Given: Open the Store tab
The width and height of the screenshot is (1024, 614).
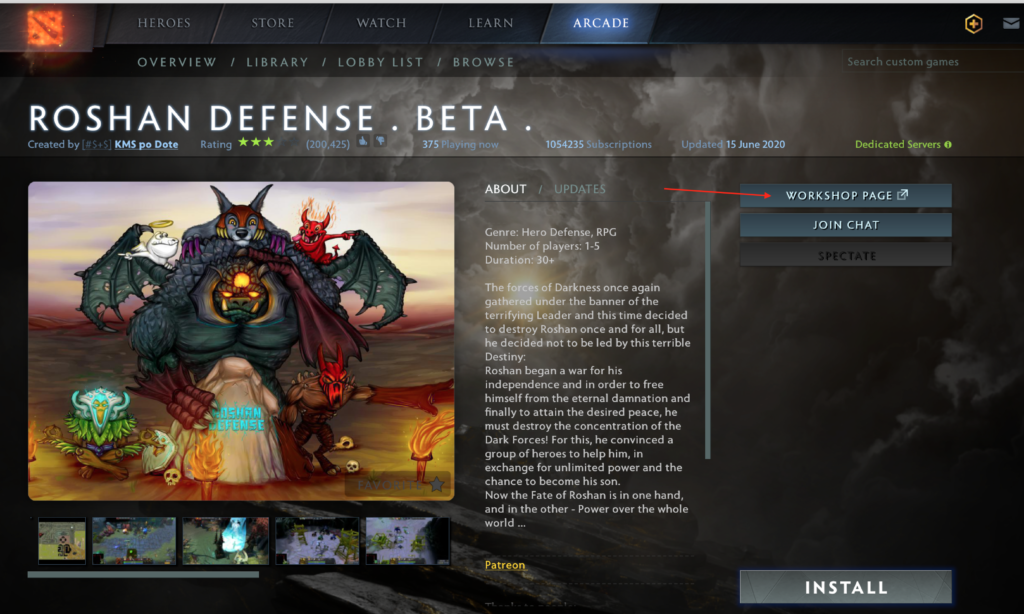Looking at the screenshot, I should click(x=272, y=23).
